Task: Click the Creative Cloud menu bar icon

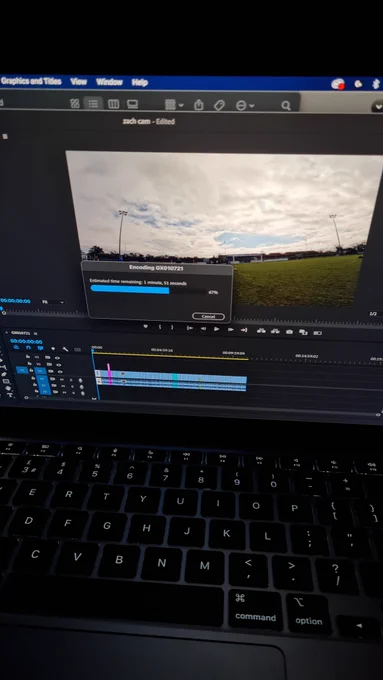Action: [x=338, y=84]
